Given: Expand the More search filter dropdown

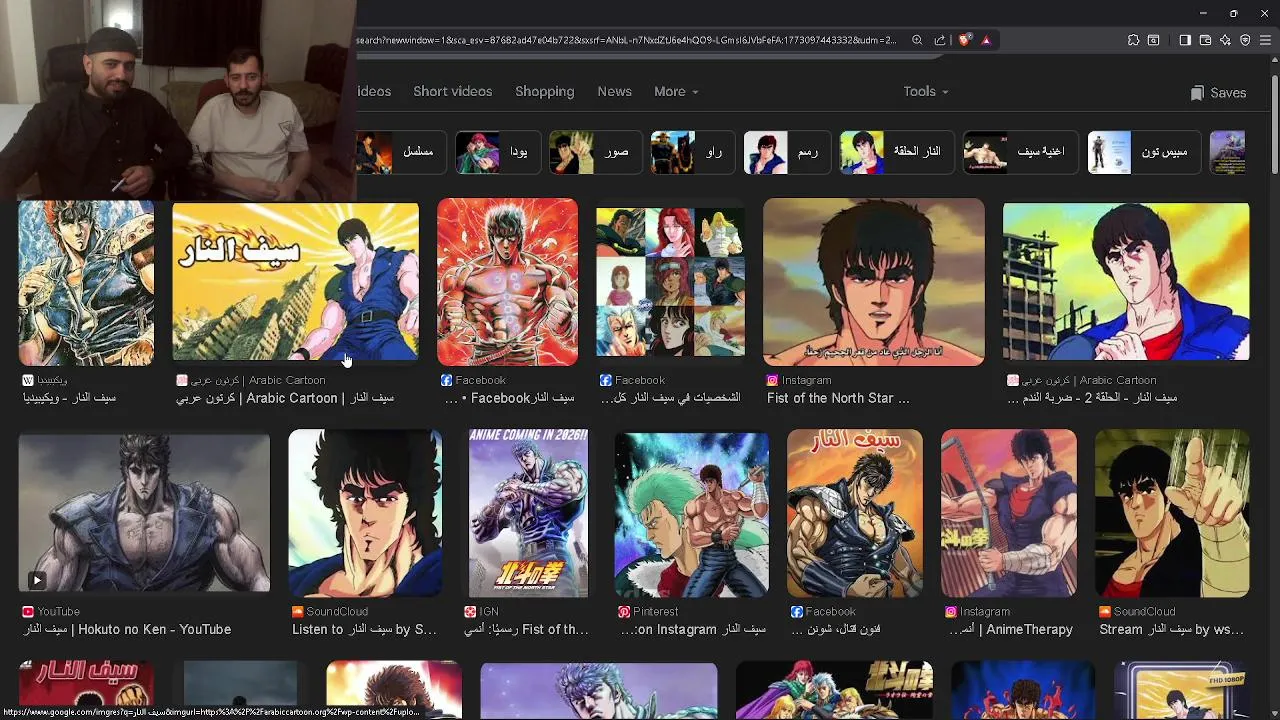Looking at the screenshot, I should tap(676, 91).
